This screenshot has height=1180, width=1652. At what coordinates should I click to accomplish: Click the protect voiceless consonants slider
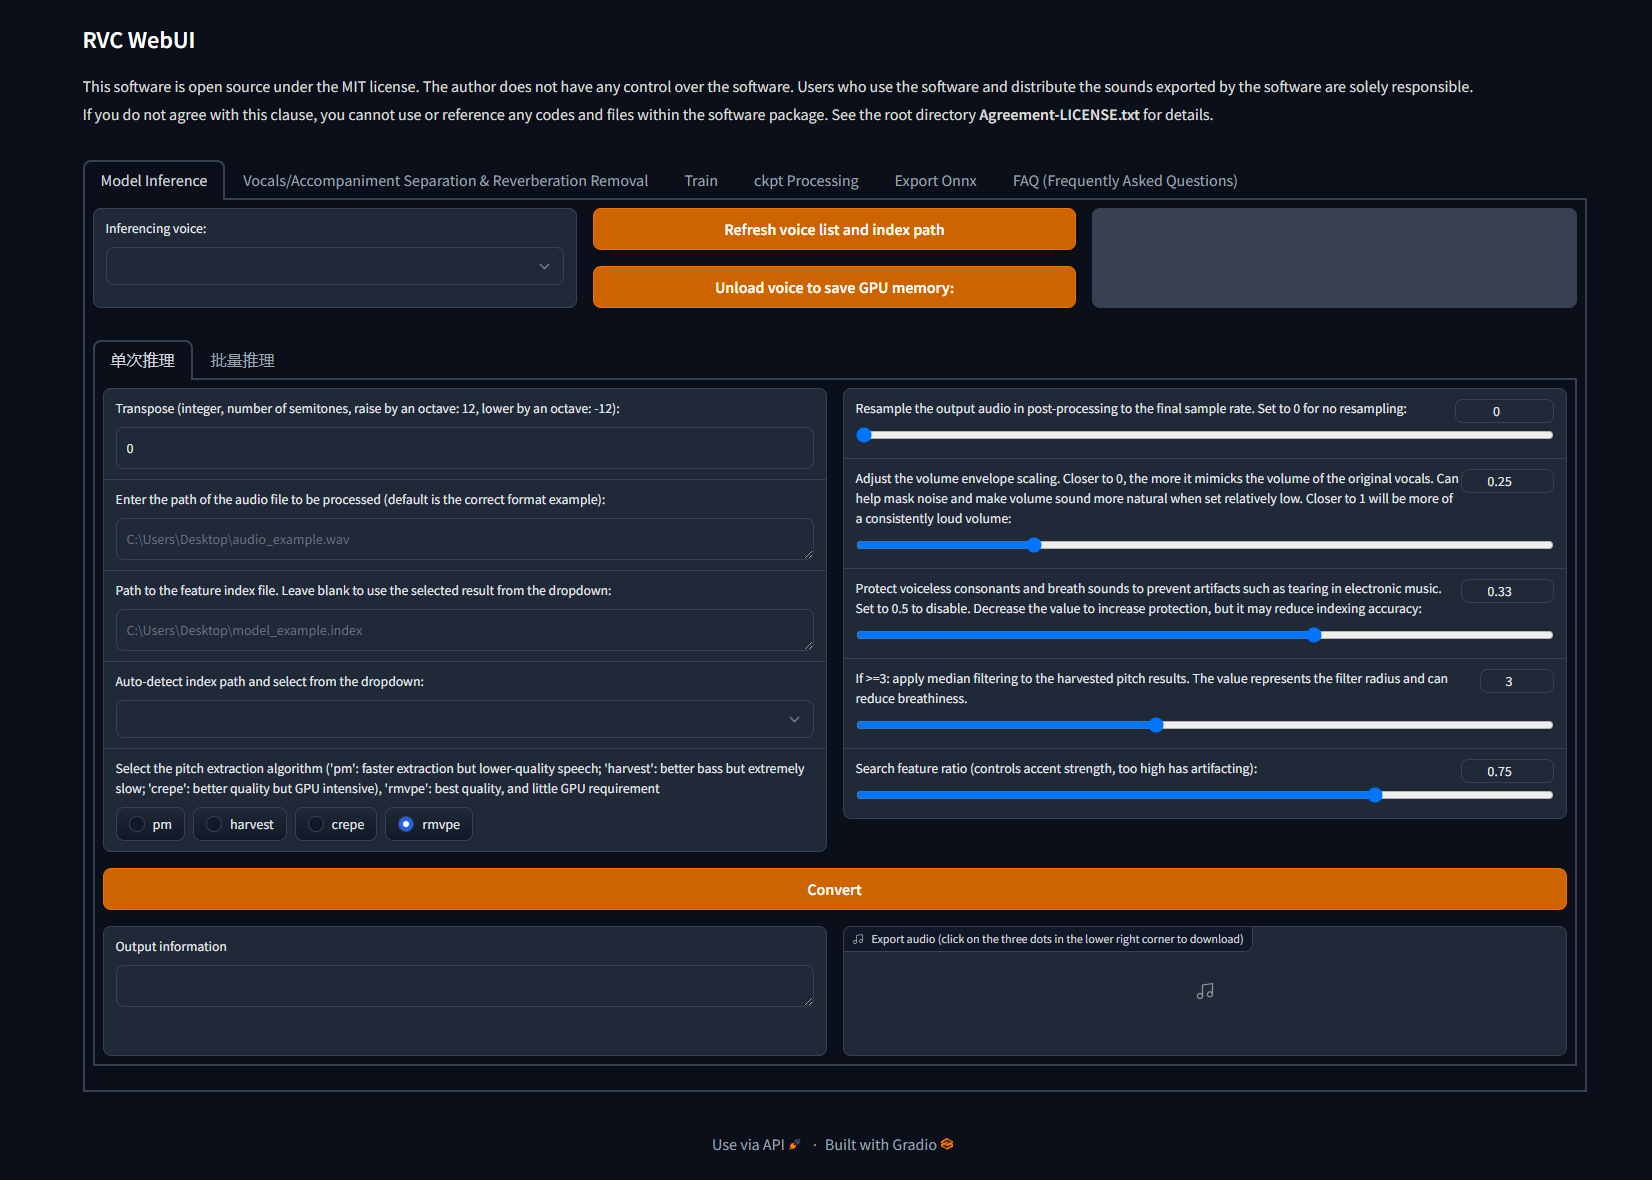click(1204, 635)
